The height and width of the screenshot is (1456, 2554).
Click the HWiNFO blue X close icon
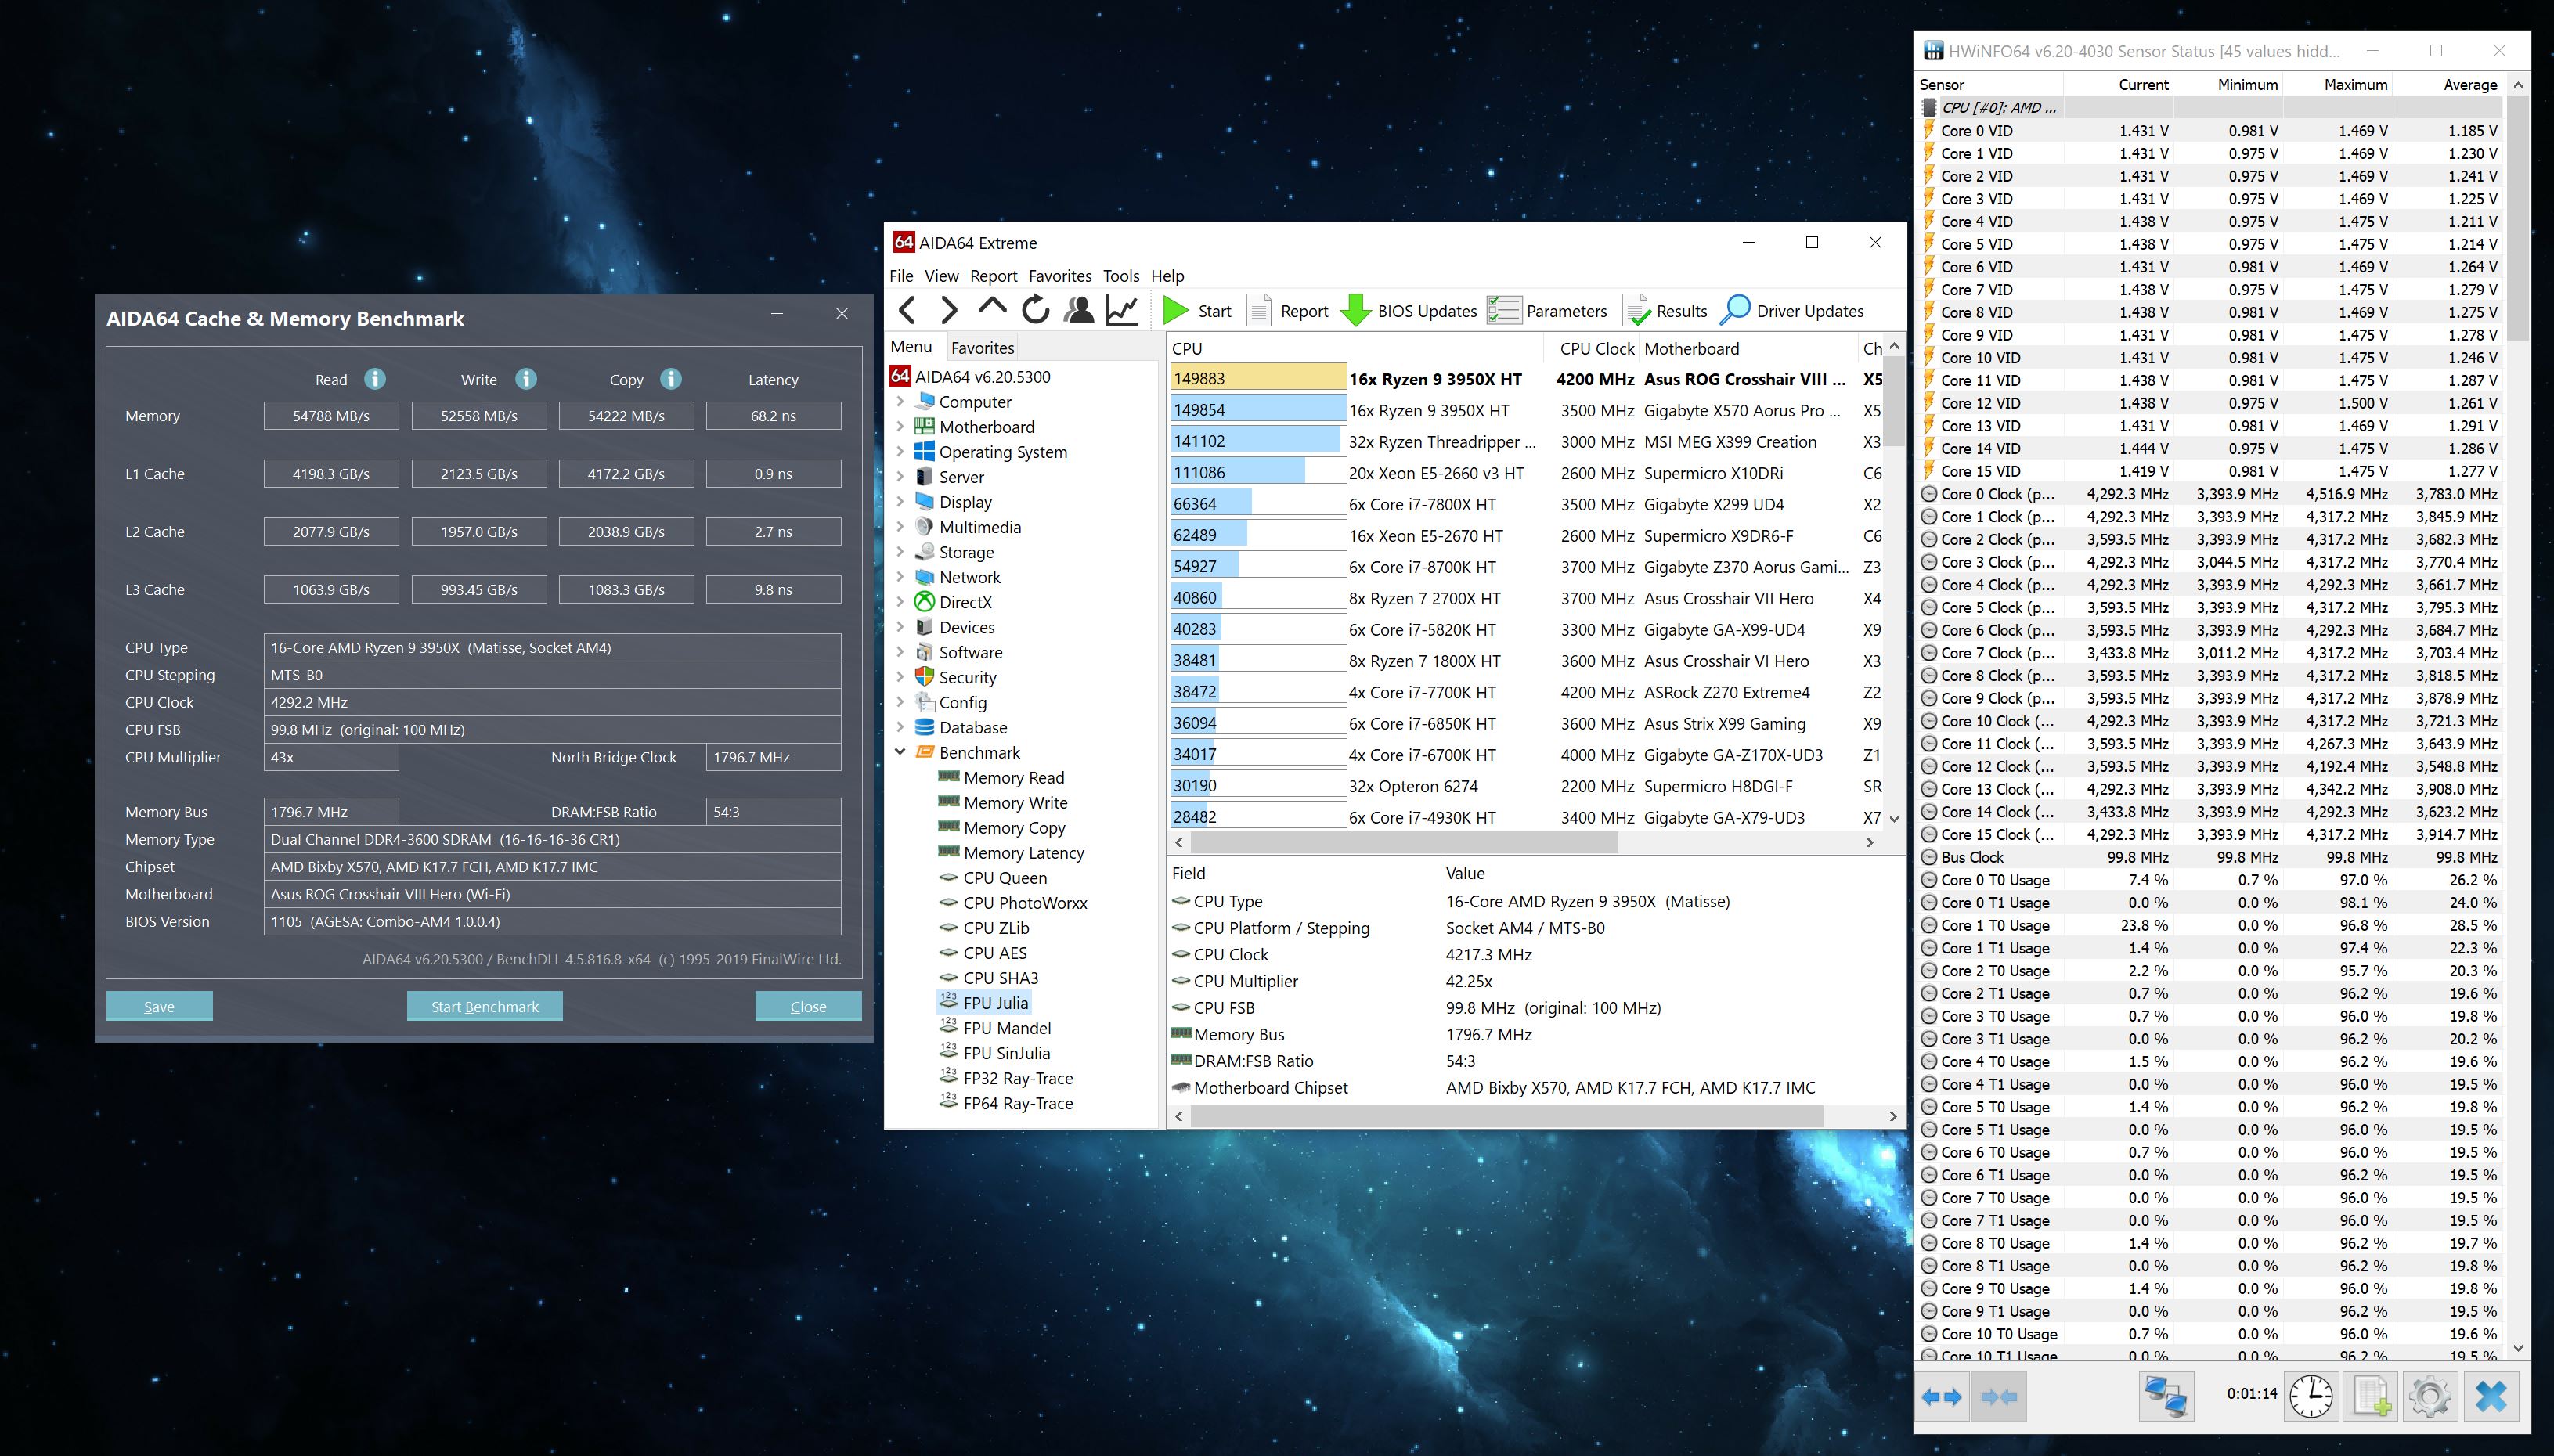click(2492, 1396)
